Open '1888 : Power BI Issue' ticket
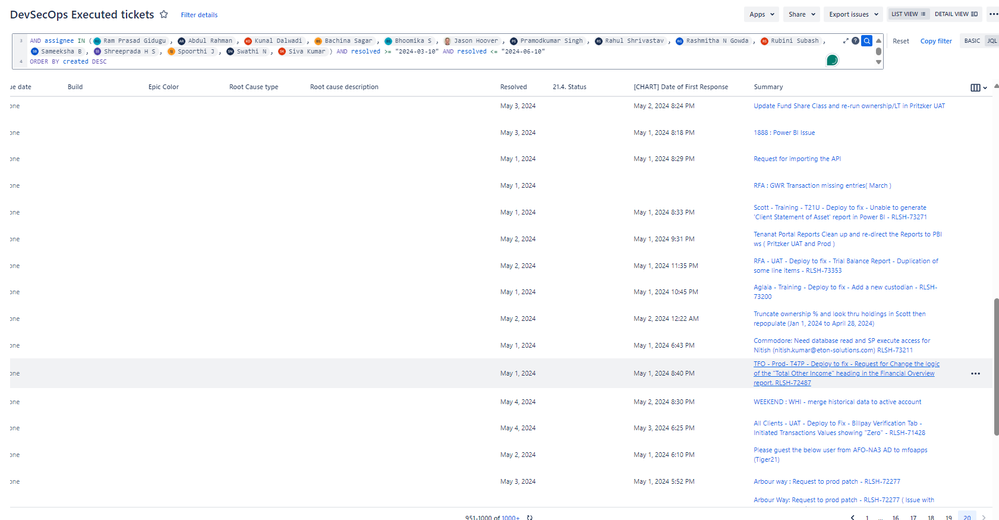Image resolution: width=999 pixels, height=520 pixels. coord(784,133)
